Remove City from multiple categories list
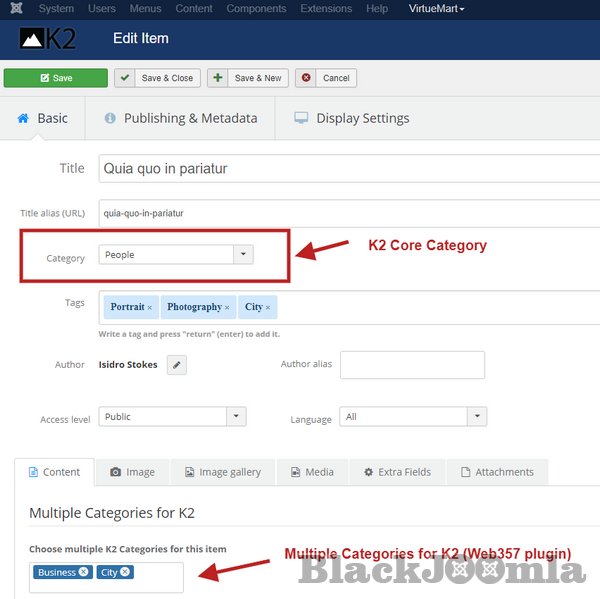Image resolution: width=600 pixels, height=599 pixels. pyautogui.click(x=125, y=572)
